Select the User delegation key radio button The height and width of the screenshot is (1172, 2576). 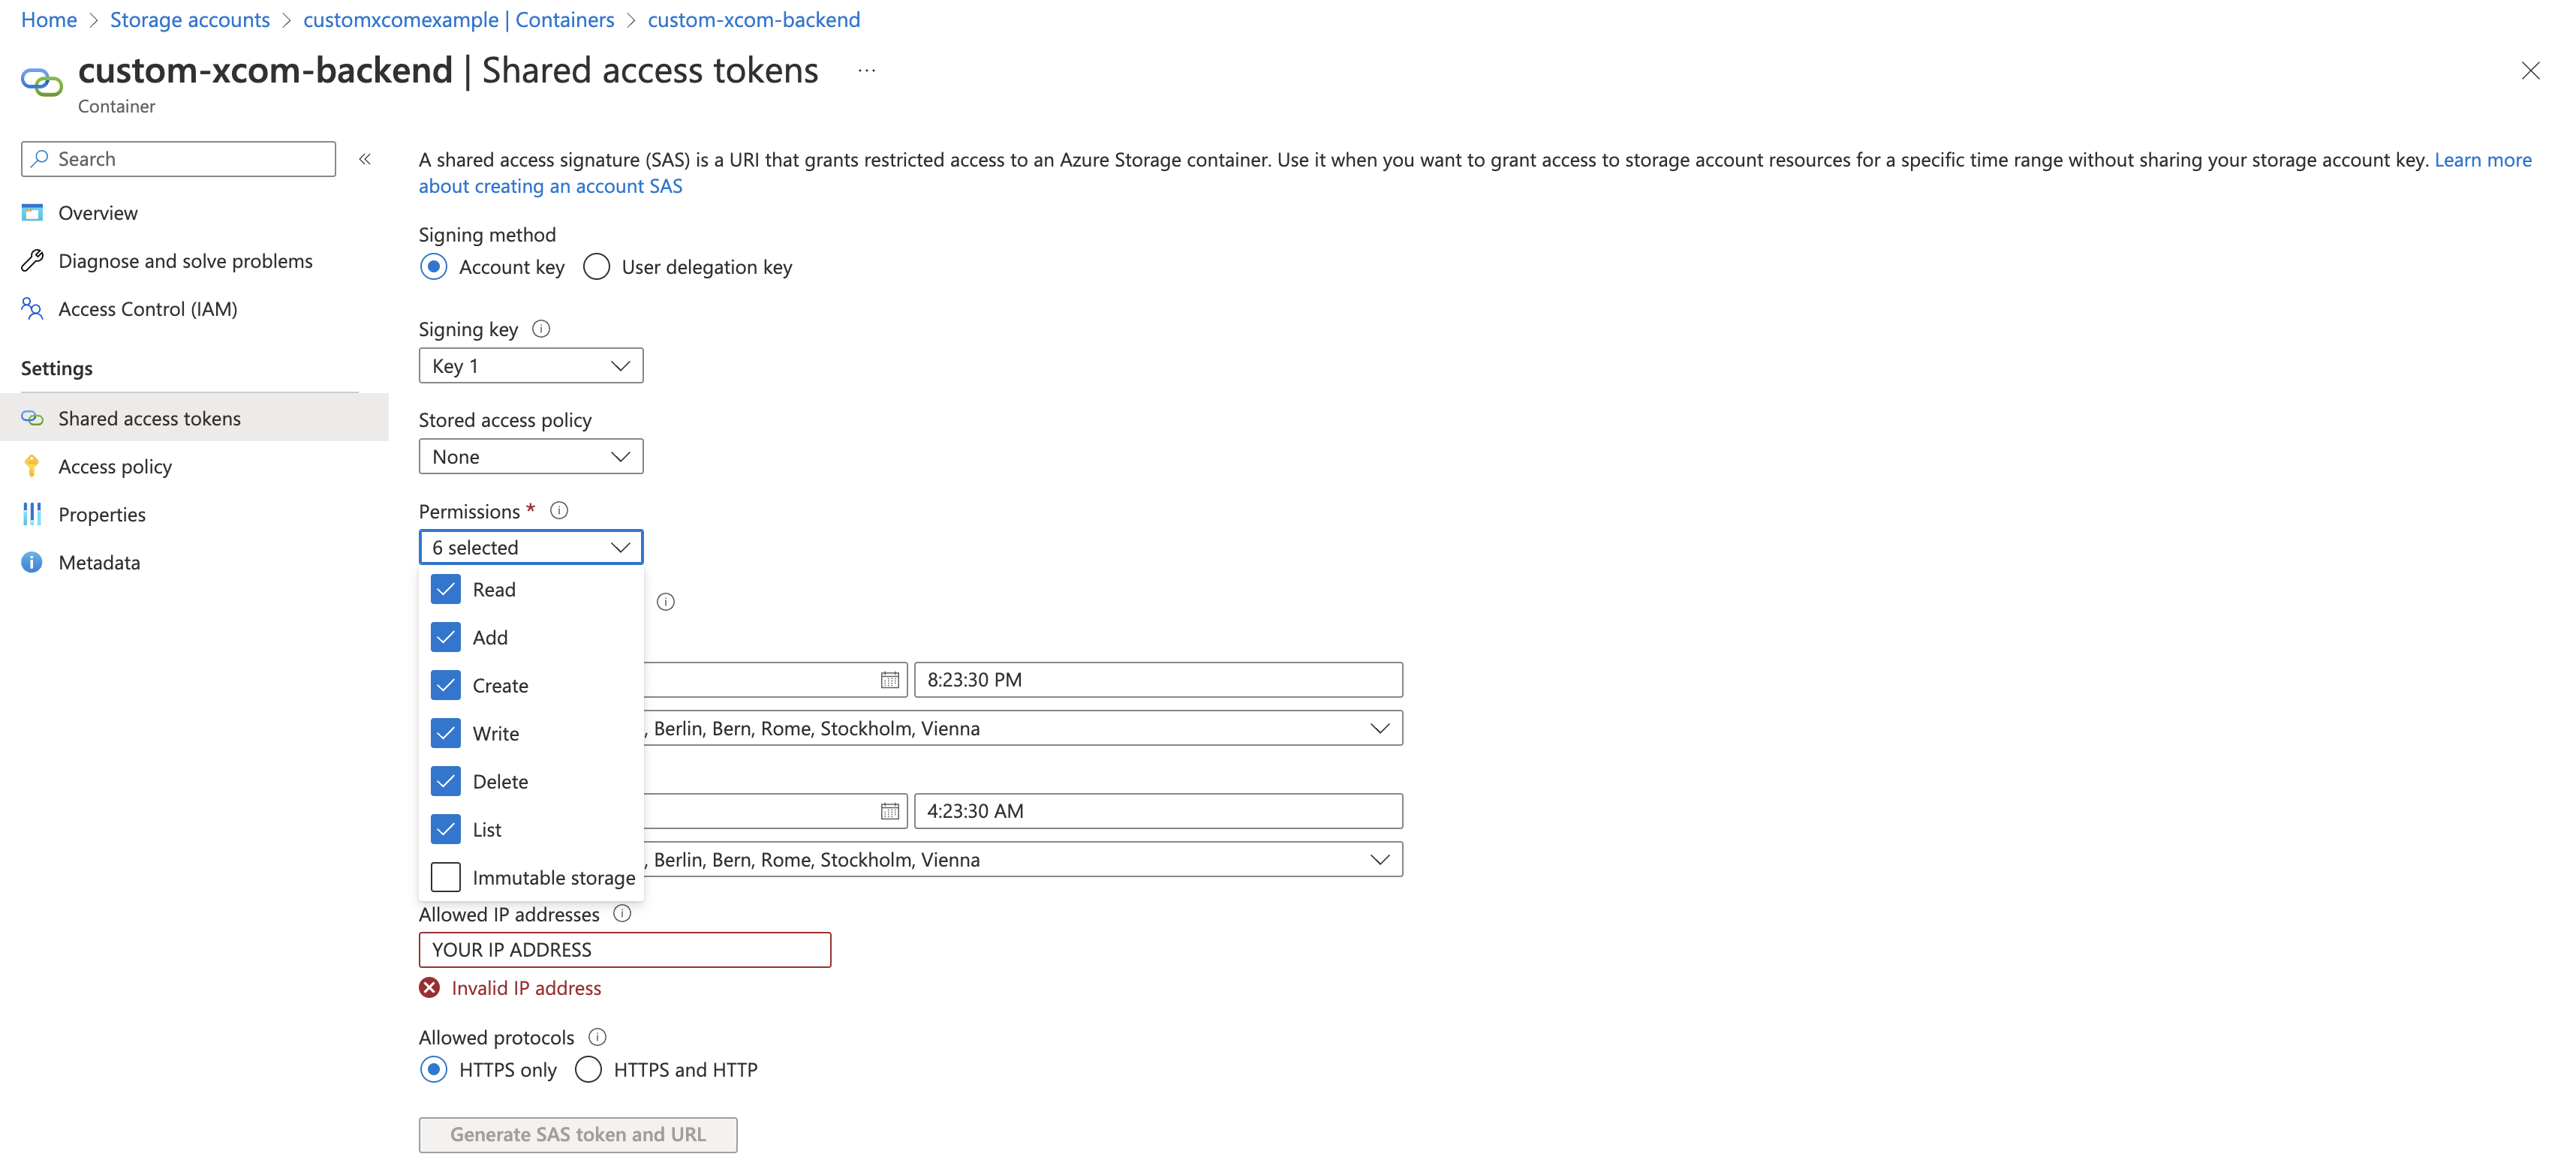click(597, 267)
